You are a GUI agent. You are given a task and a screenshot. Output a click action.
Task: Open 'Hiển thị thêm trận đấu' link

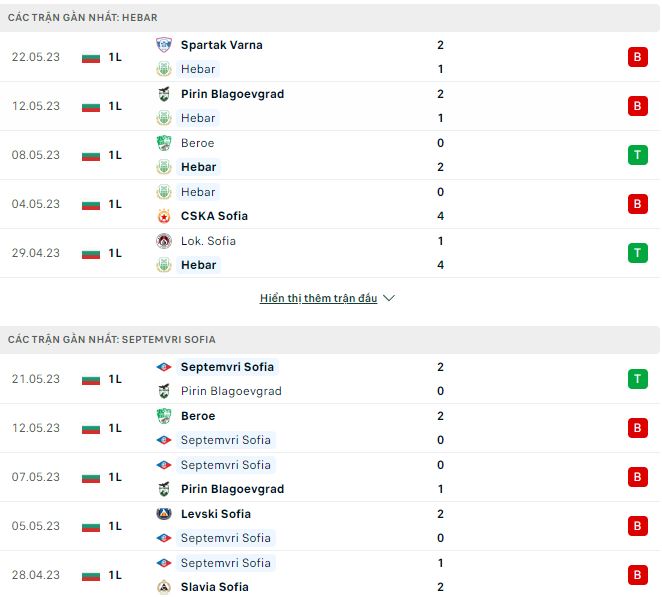point(318,298)
